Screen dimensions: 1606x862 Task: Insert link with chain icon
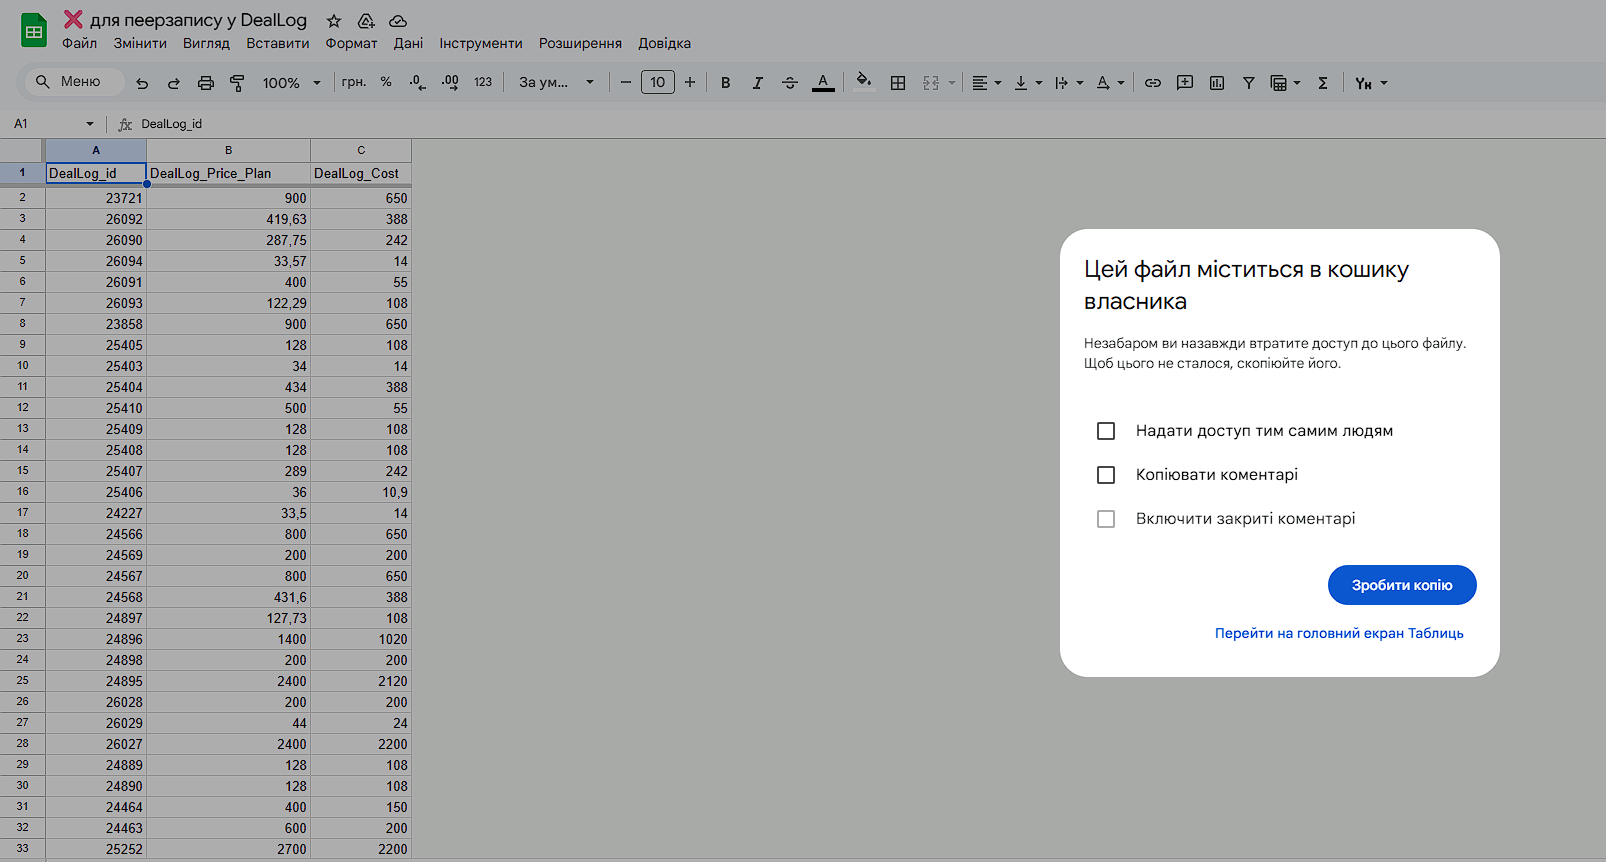pos(1153,83)
